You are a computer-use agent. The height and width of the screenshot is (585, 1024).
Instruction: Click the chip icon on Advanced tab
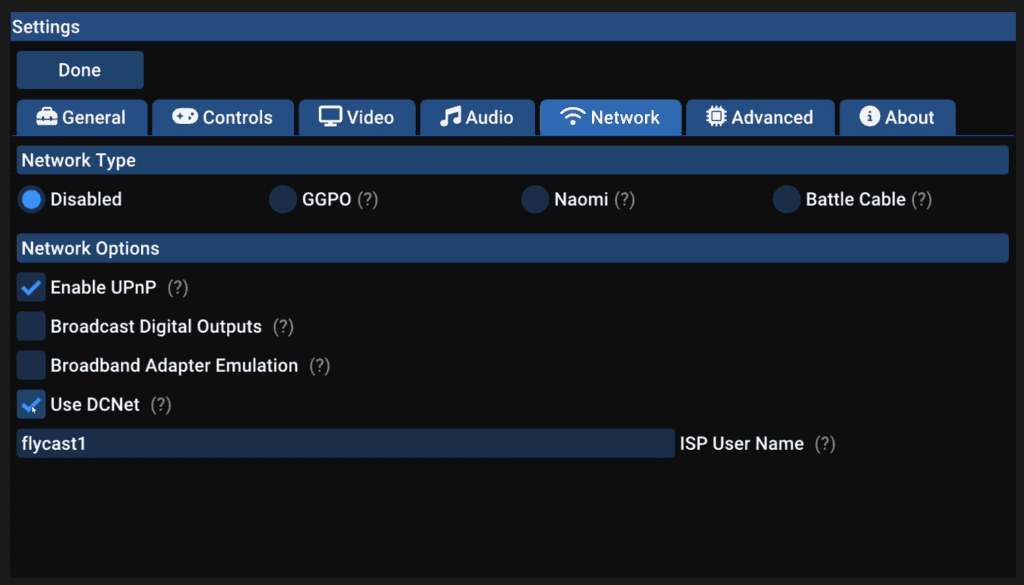(x=716, y=117)
